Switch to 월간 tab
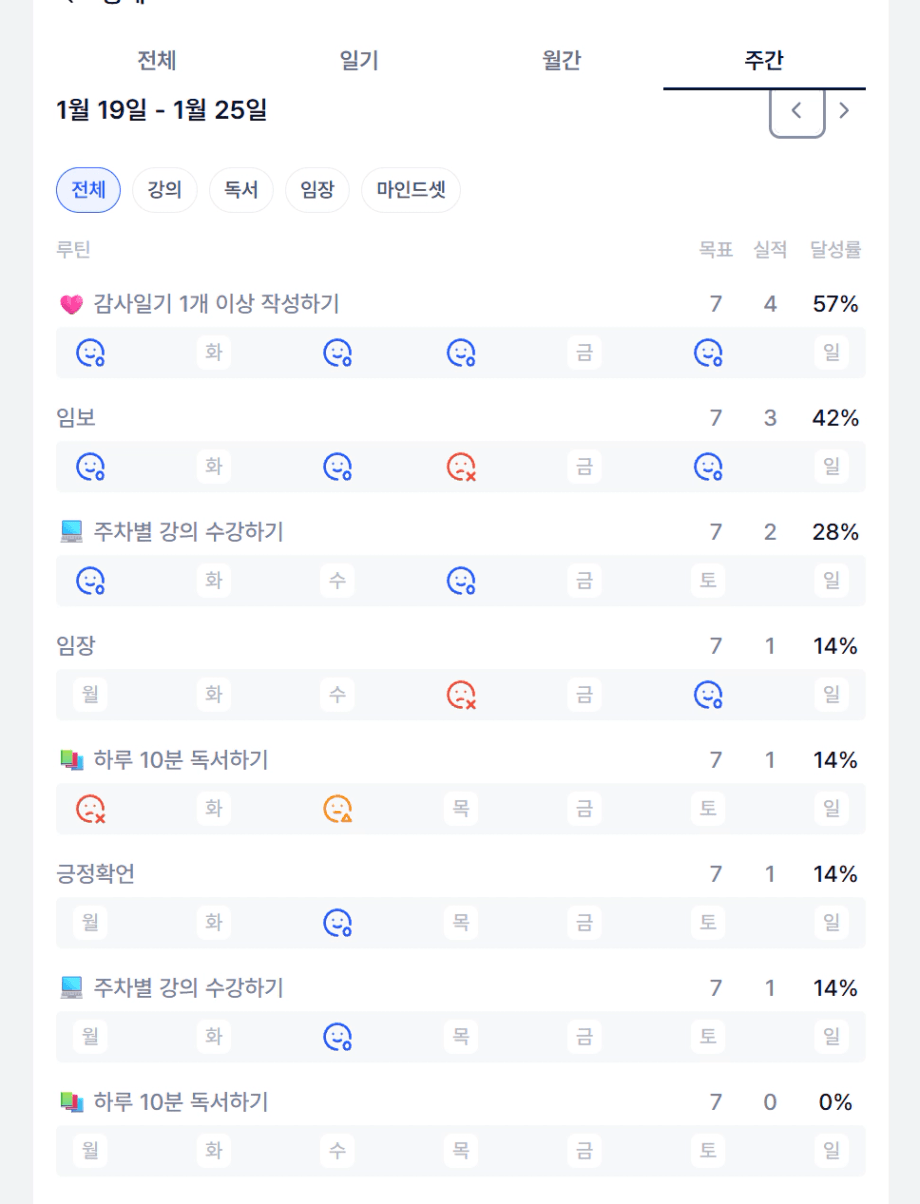 pyautogui.click(x=561, y=61)
